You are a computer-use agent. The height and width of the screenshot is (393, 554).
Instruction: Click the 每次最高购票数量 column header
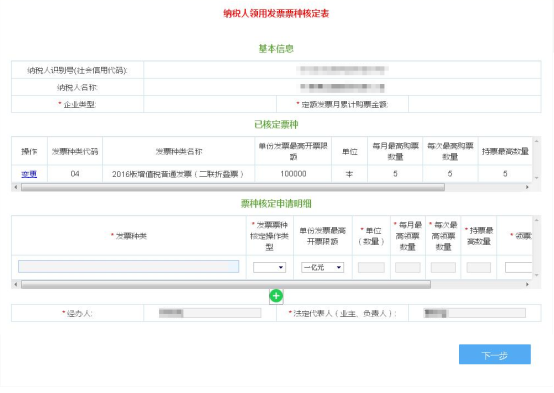point(450,151)
